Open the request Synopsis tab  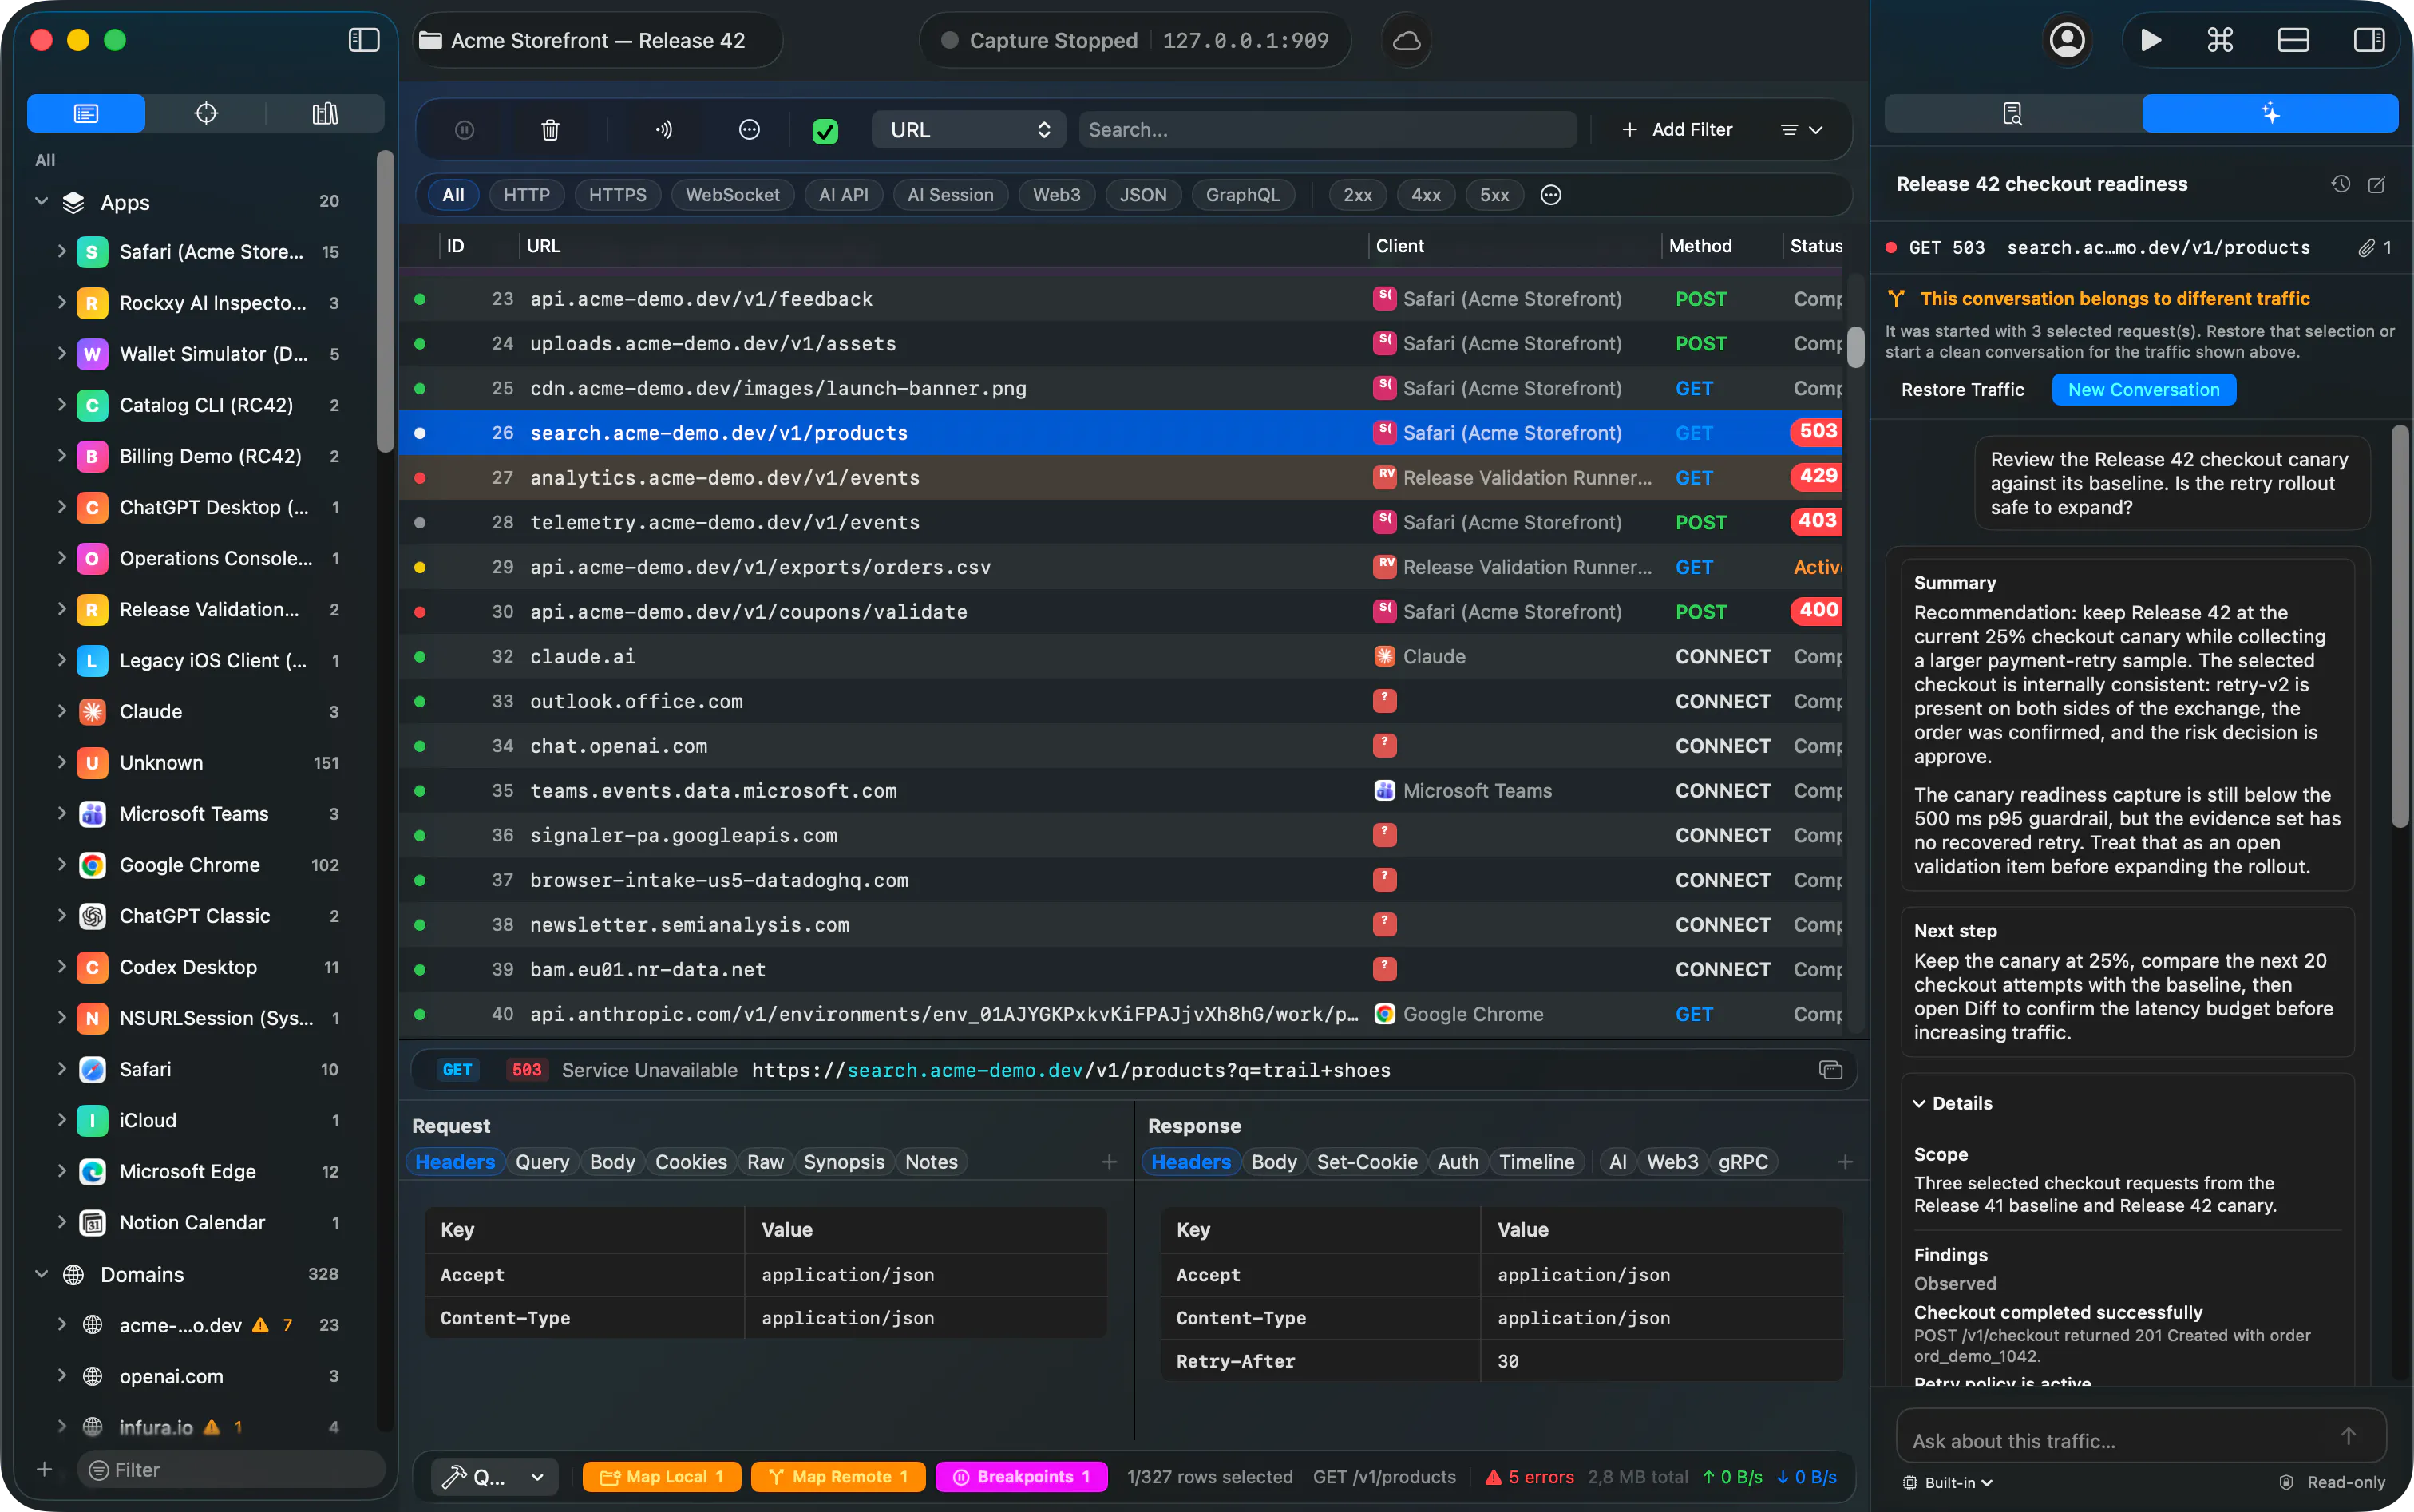tap(843, 1162)
